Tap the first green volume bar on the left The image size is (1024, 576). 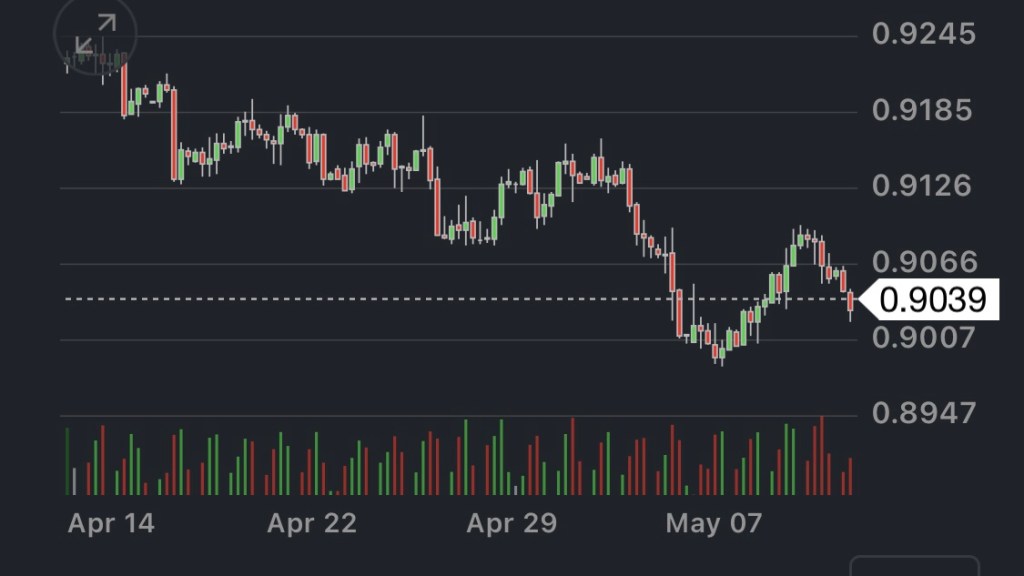pos(67,461)
